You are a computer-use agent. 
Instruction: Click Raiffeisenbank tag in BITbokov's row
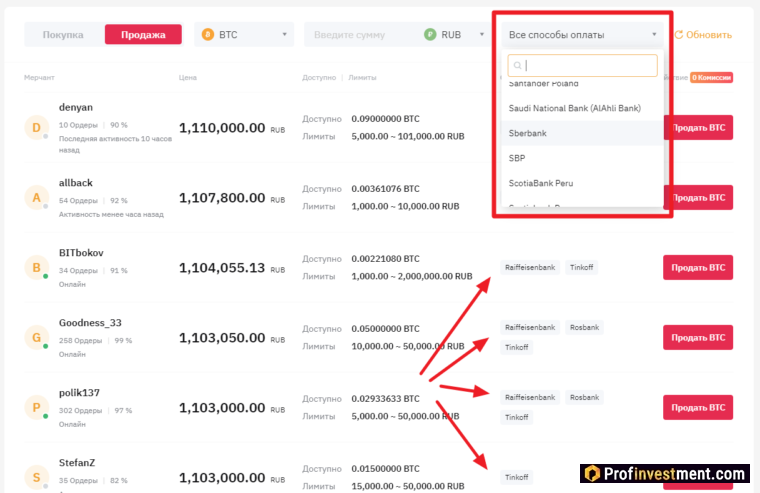(530, 268)
